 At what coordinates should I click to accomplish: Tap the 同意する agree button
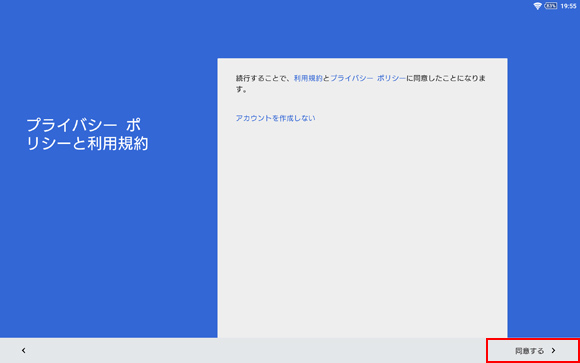[533, 350]
